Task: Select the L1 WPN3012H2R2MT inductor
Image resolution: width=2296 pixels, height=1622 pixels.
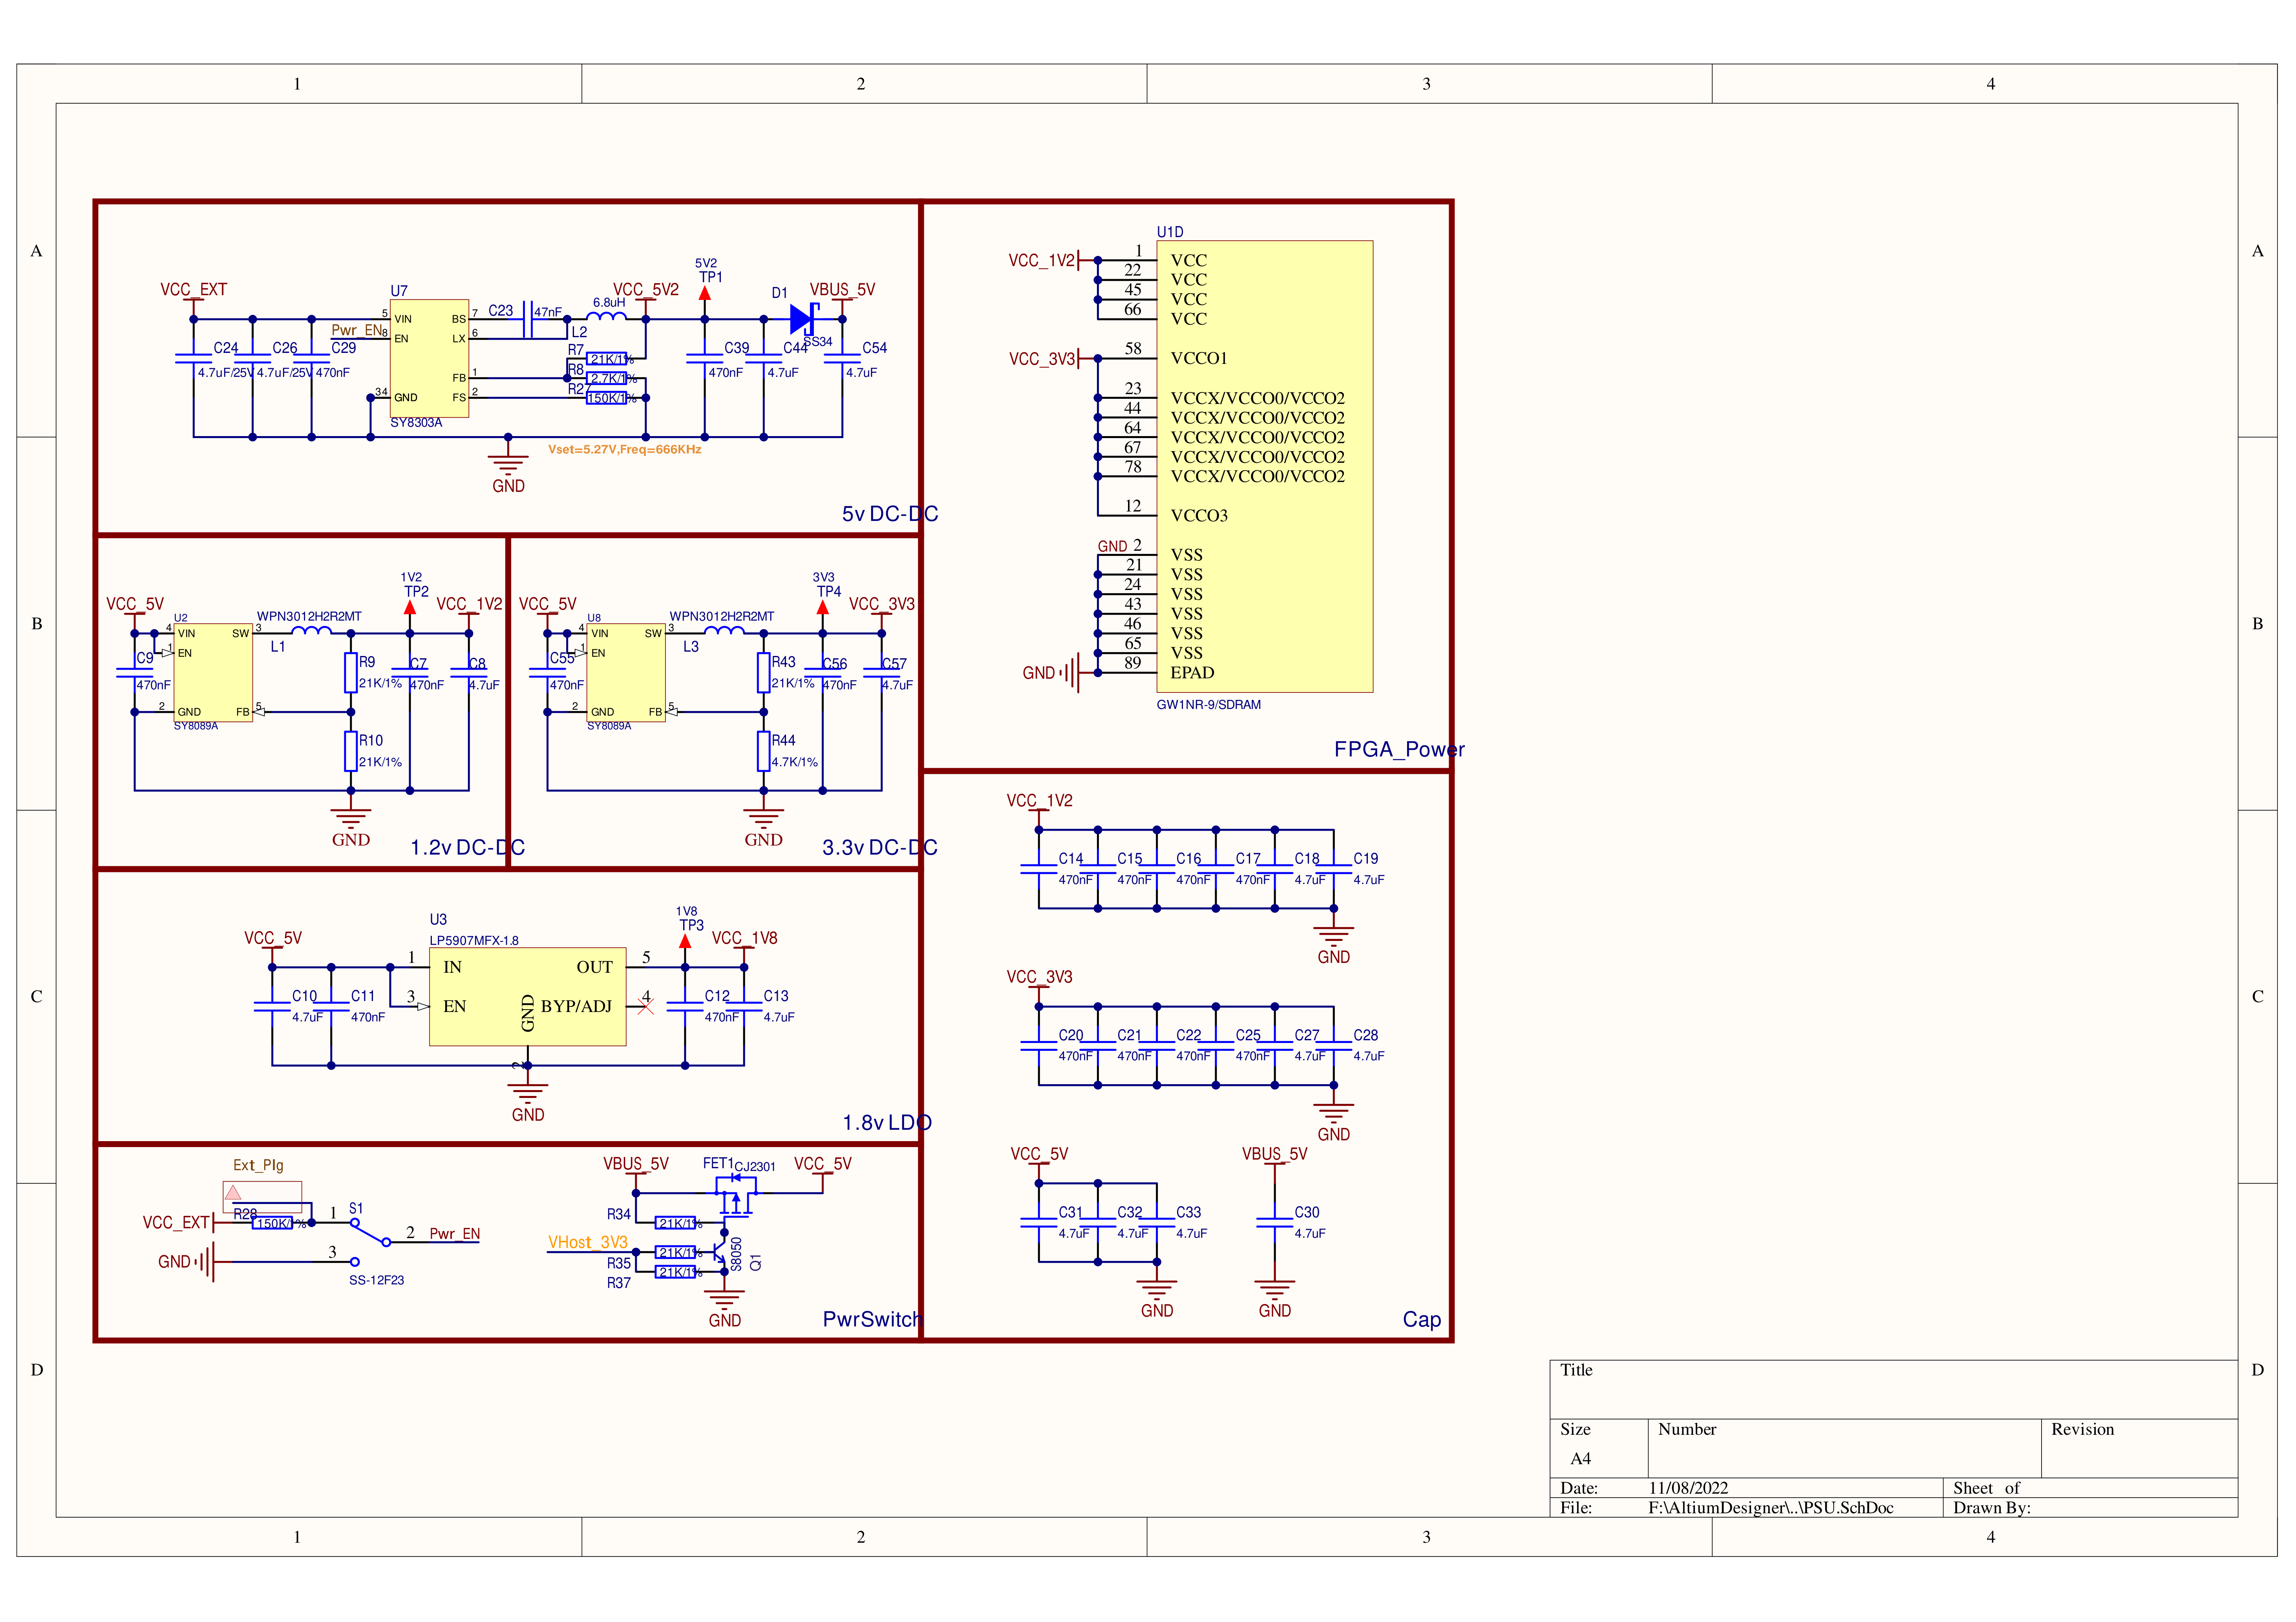Action: pyautogui.click(x=312, y=630)
